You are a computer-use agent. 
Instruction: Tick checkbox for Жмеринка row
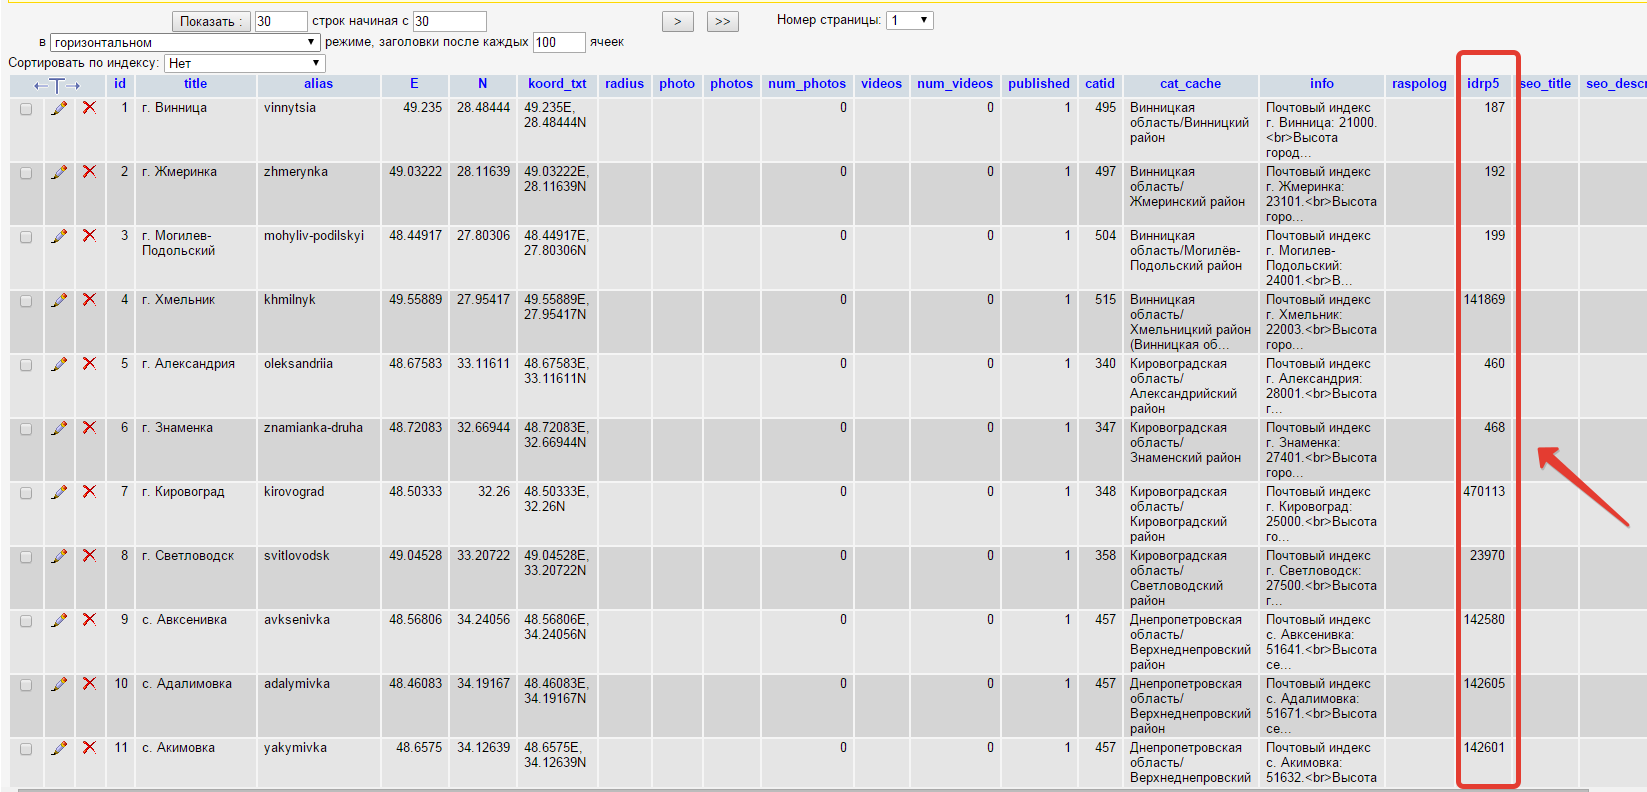26,173
